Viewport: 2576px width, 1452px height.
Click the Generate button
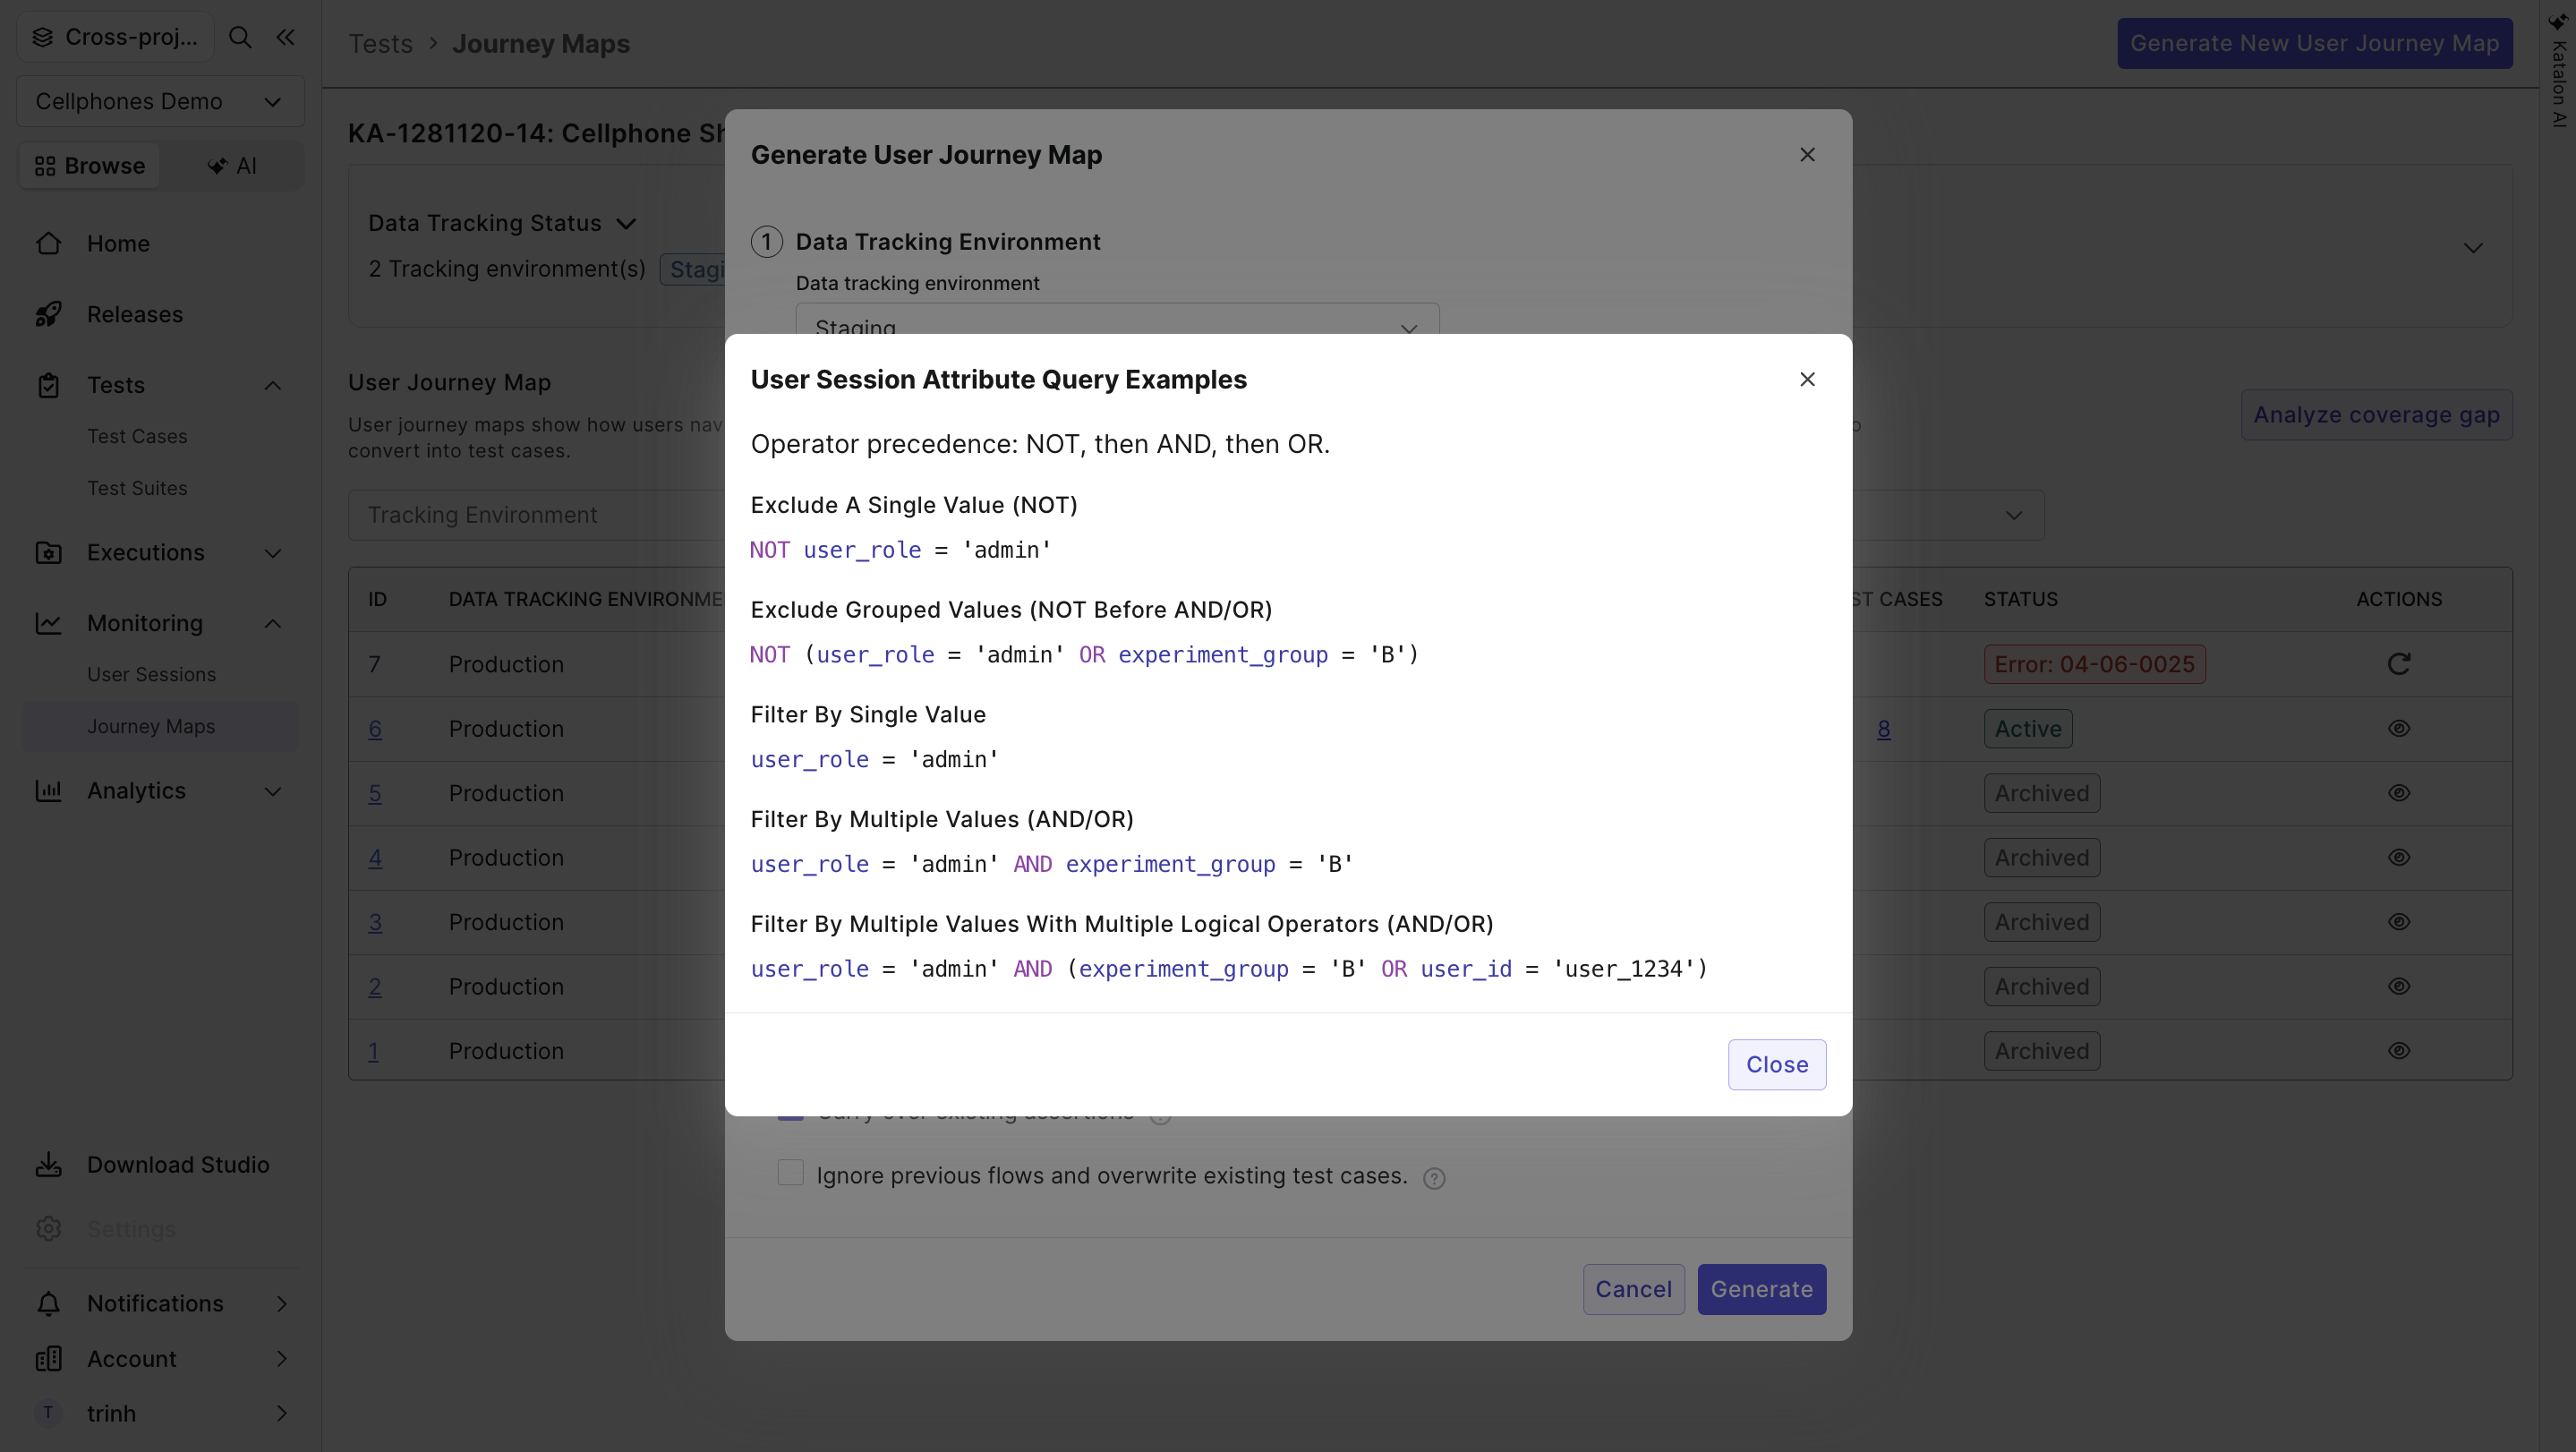[1761, 1290]
